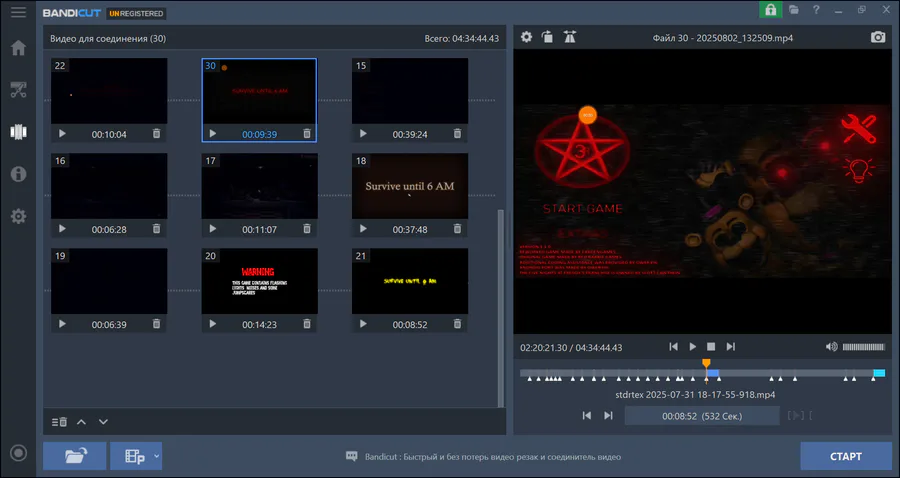The width and height of the screenshot is (900, 478).
Task: Delete clip 15 with trash icon
Action: coord(457,134)
